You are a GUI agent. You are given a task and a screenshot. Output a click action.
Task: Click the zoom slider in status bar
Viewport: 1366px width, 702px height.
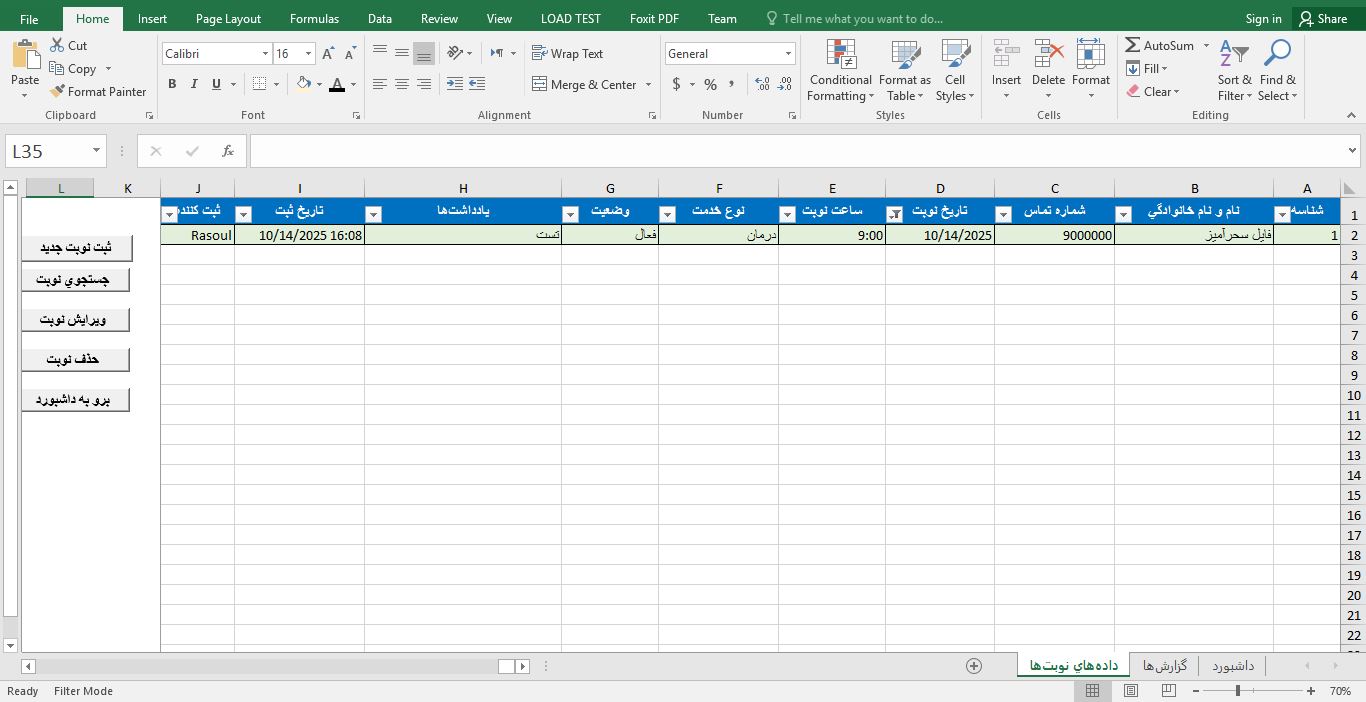click(1238, 691)
